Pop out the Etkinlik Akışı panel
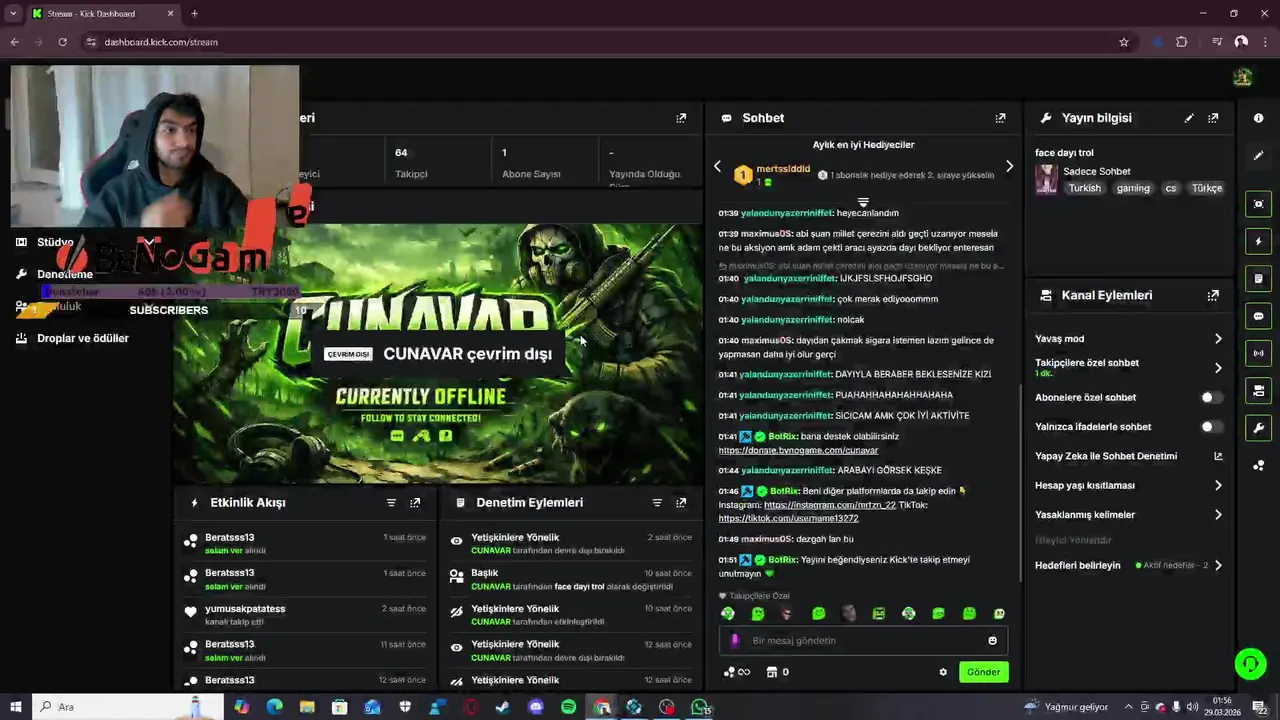Screen dimensions: 1280x720 [x=415, y=503]
